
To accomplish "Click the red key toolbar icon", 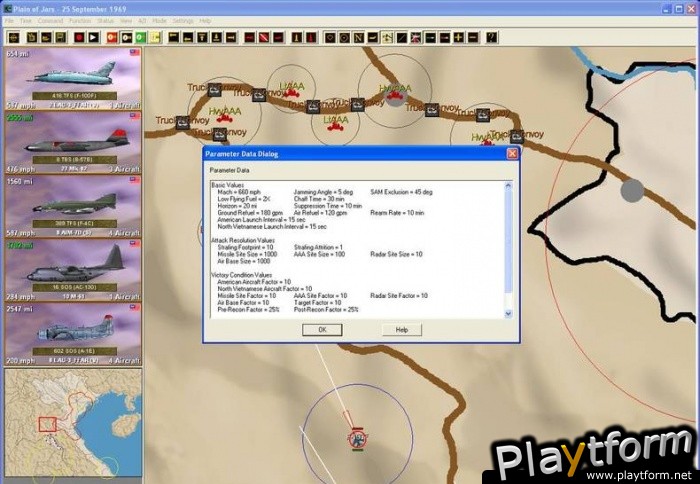I will 112,38.
